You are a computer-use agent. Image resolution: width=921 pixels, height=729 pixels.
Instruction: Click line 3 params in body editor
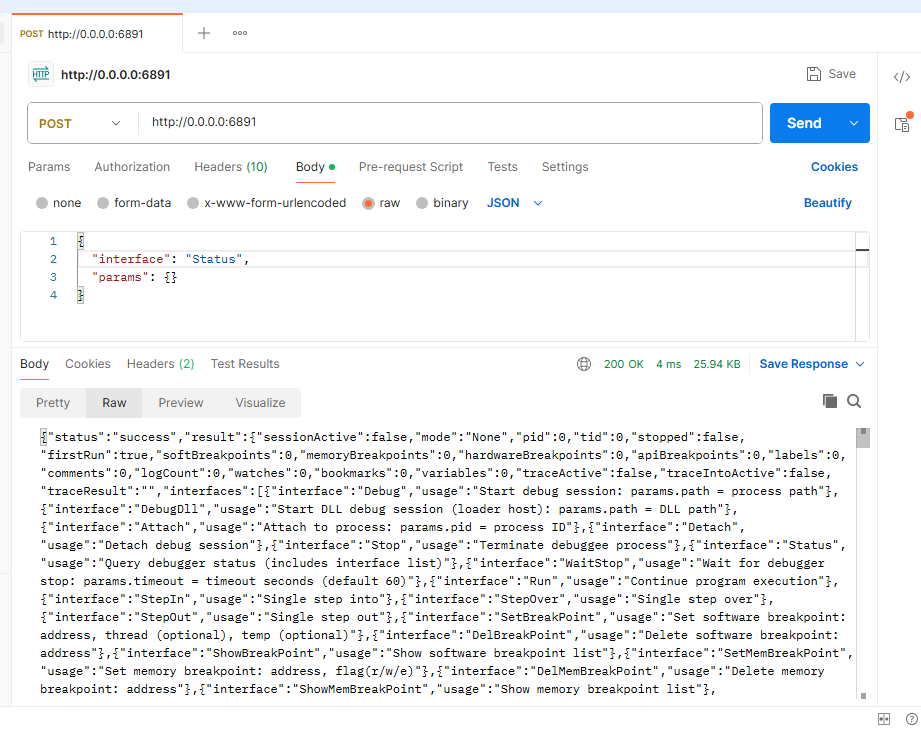click(135, 277)
